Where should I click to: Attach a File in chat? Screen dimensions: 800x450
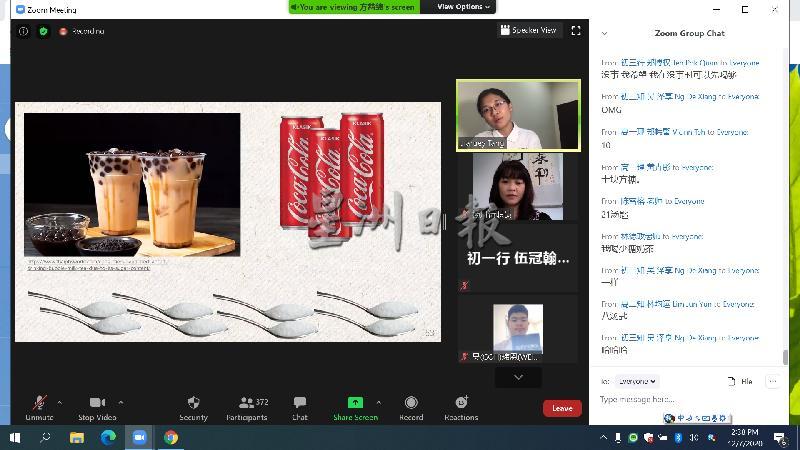(740, 381)
